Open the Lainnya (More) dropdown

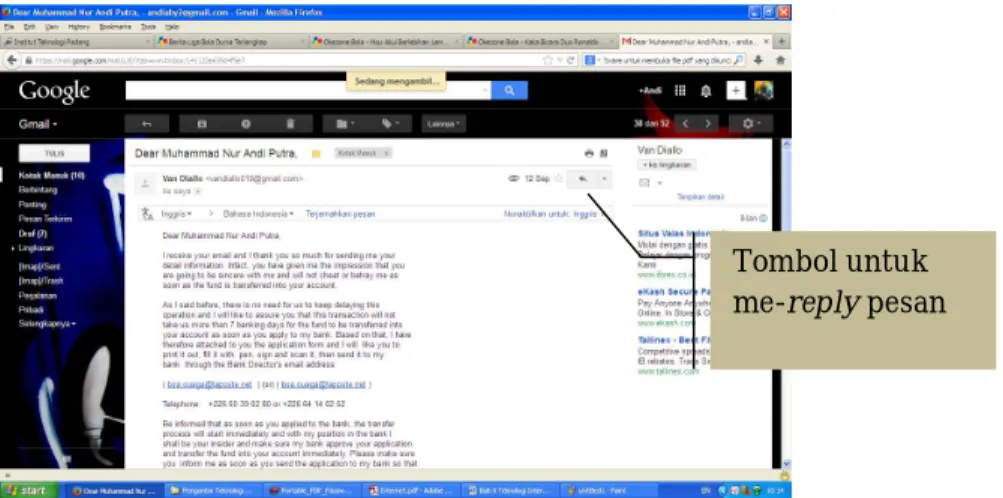(x=443, y=124)
